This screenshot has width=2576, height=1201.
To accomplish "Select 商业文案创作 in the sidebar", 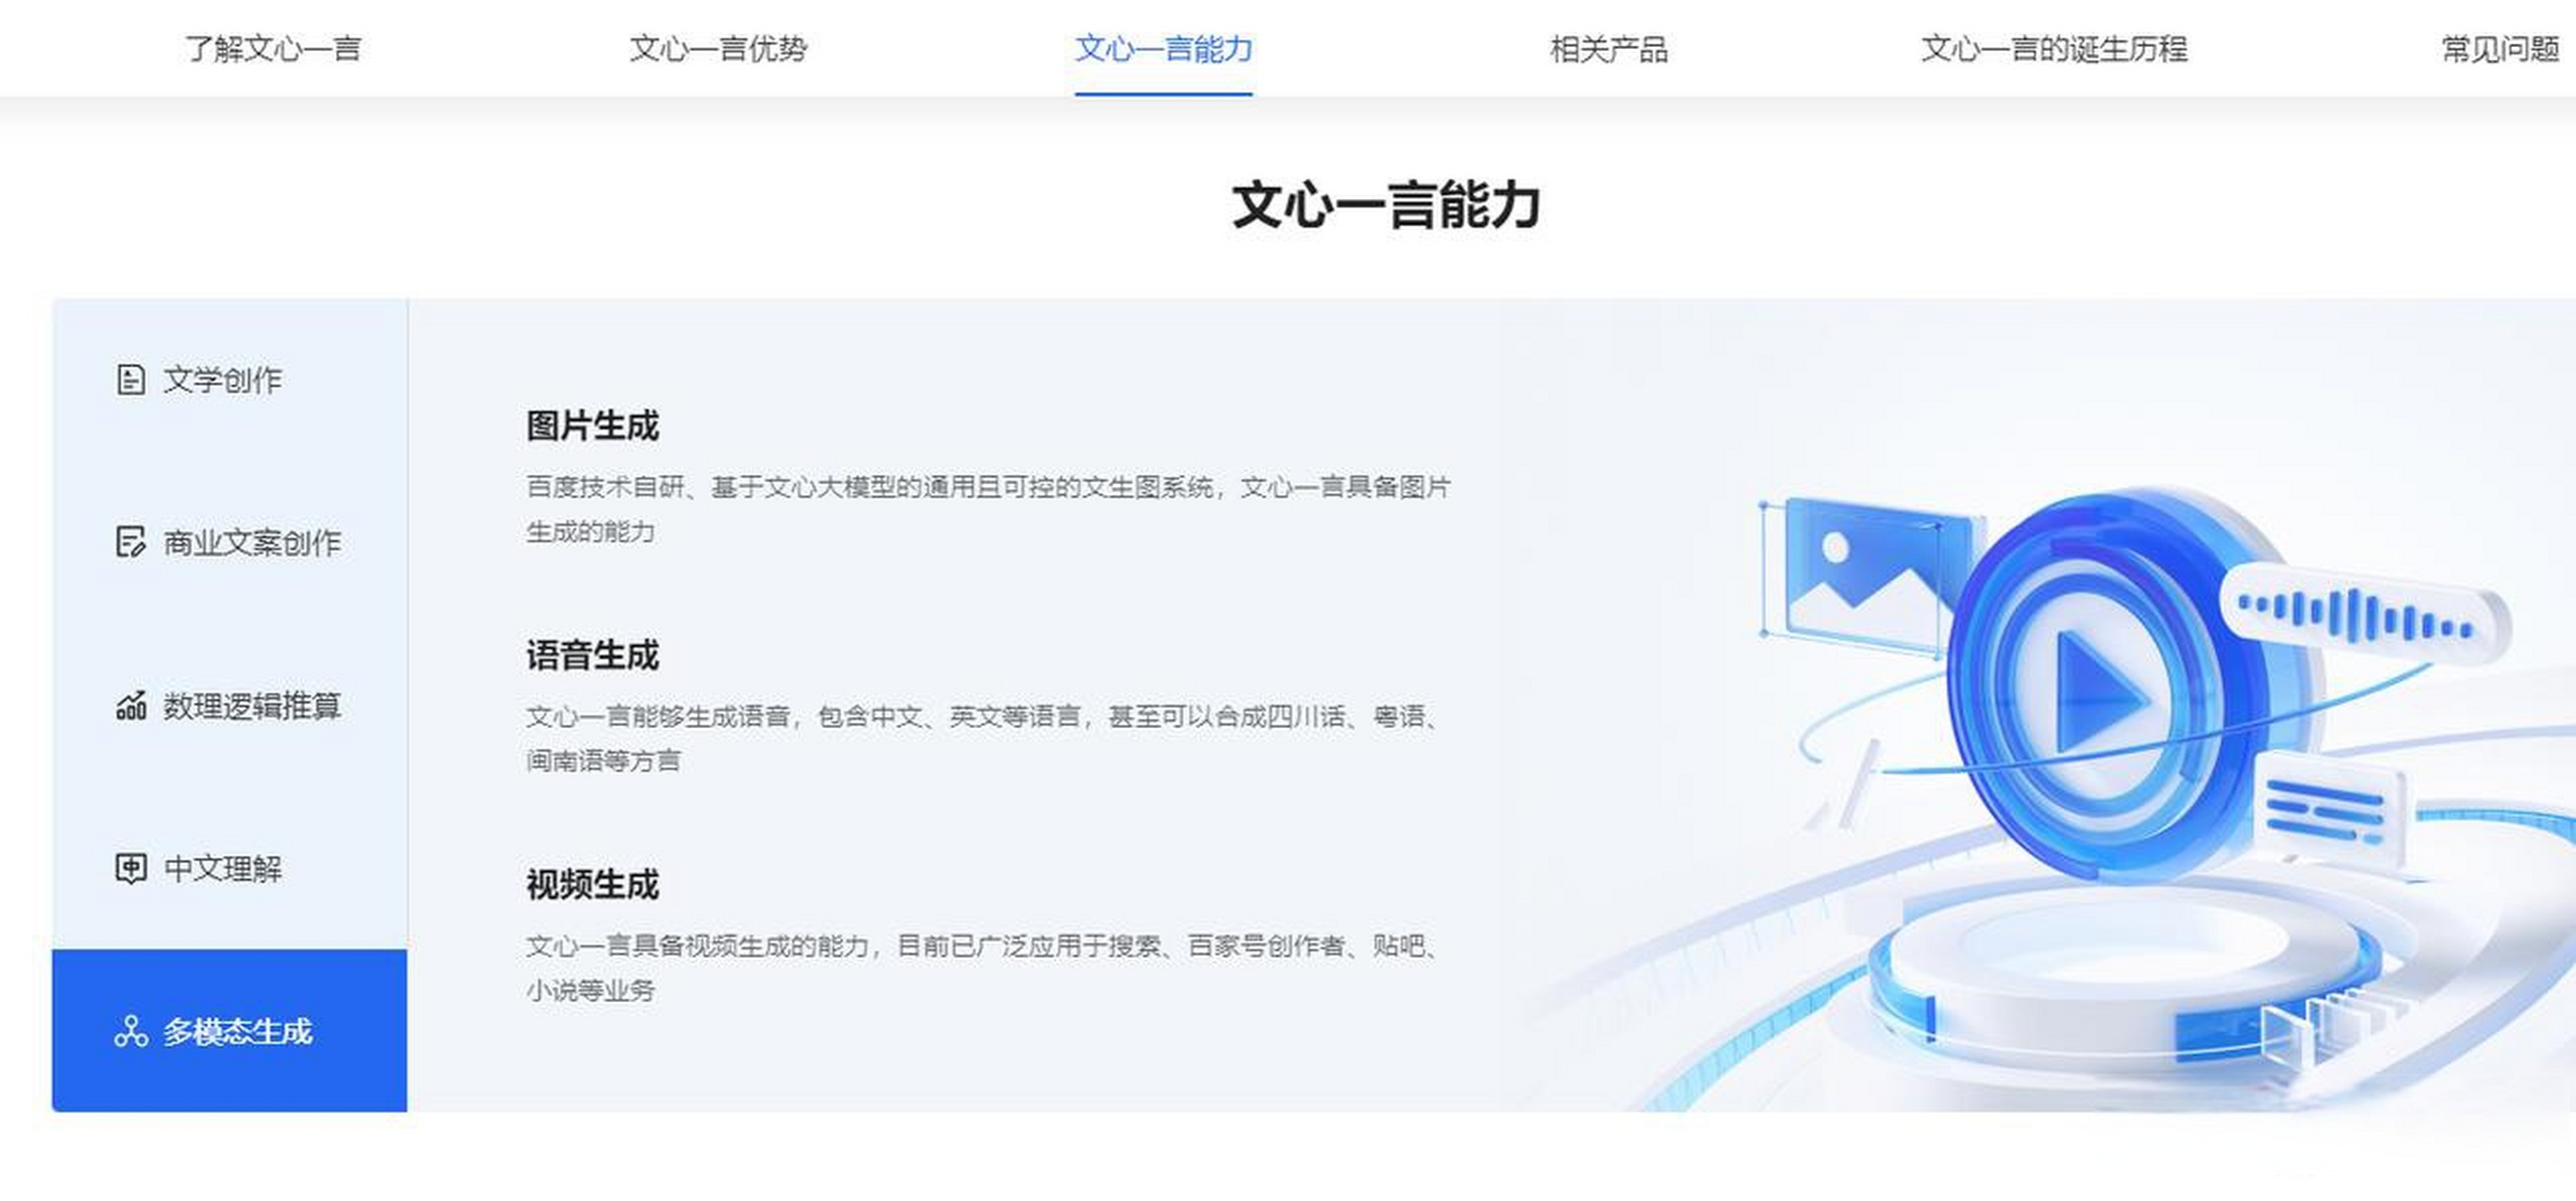I will point(230,543).
